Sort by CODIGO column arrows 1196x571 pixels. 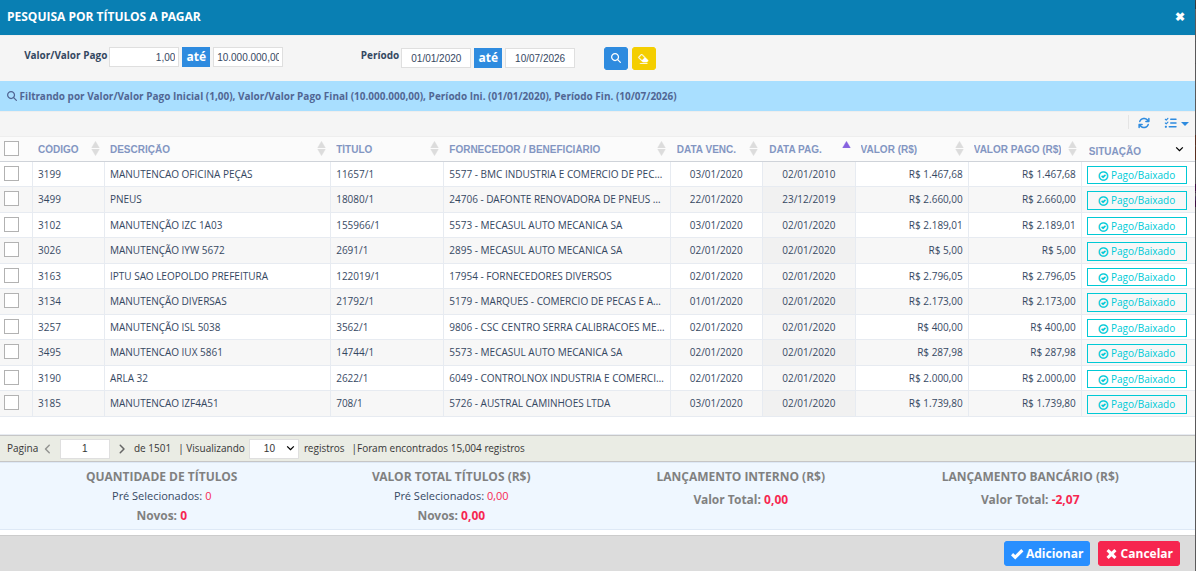pos(95,149)
